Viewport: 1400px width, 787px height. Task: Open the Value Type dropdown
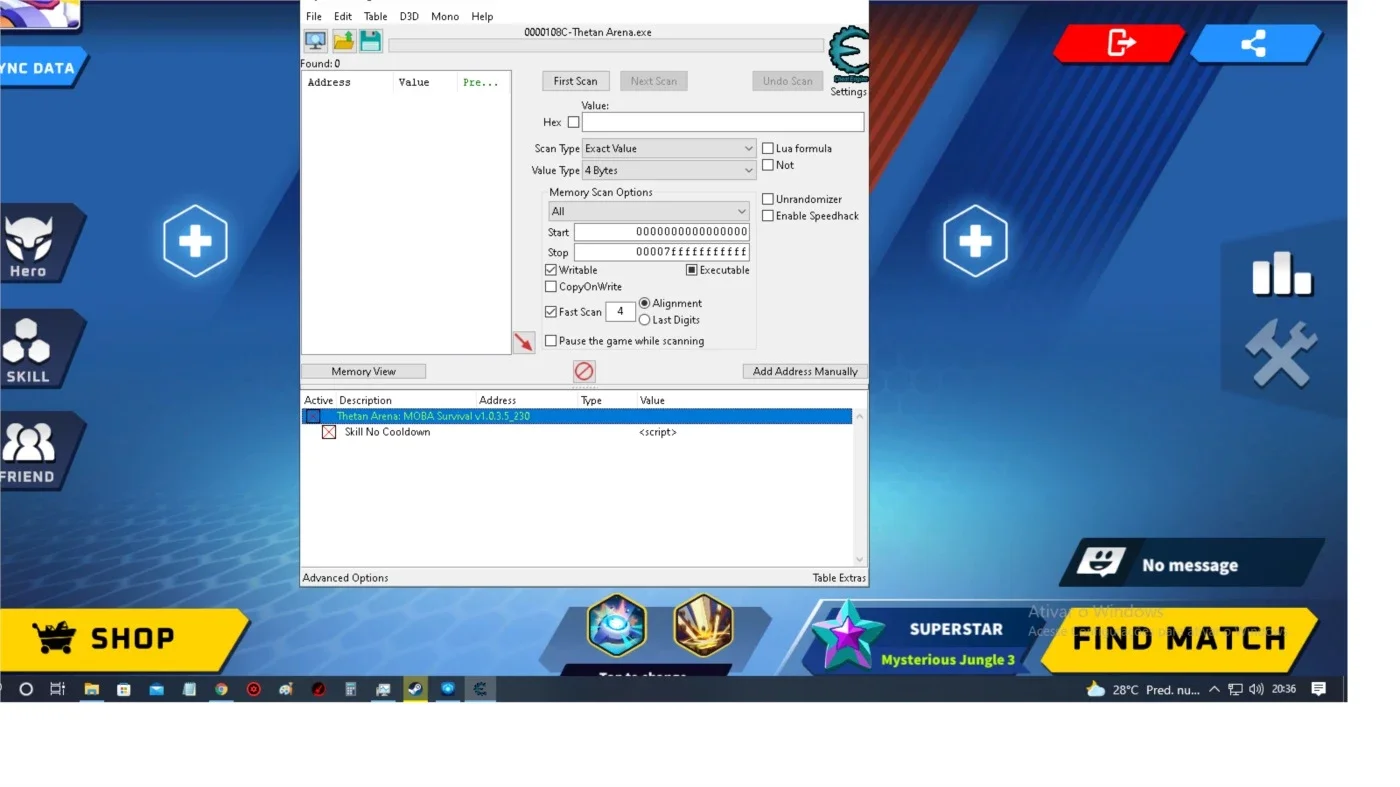(668, 170)
